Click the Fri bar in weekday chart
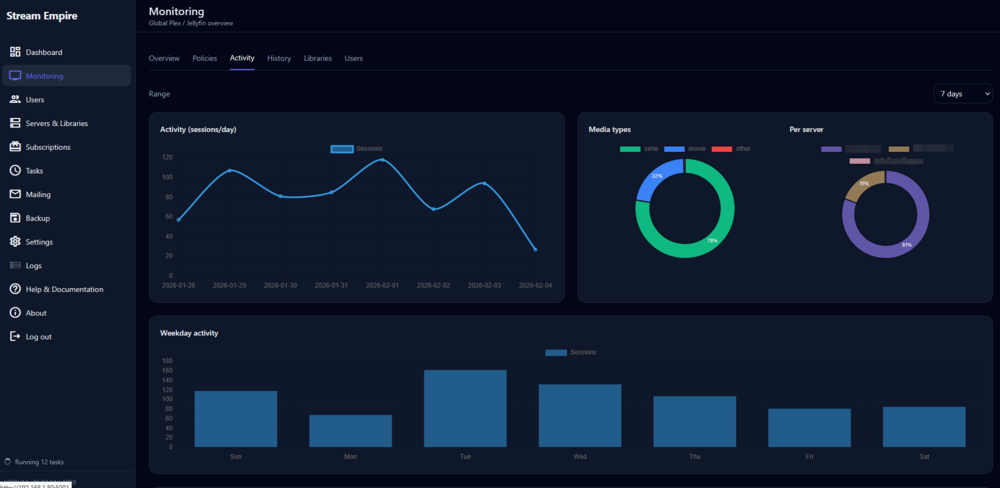Image resolution: width=1000 pixels, height=488 pixels. 809,427
